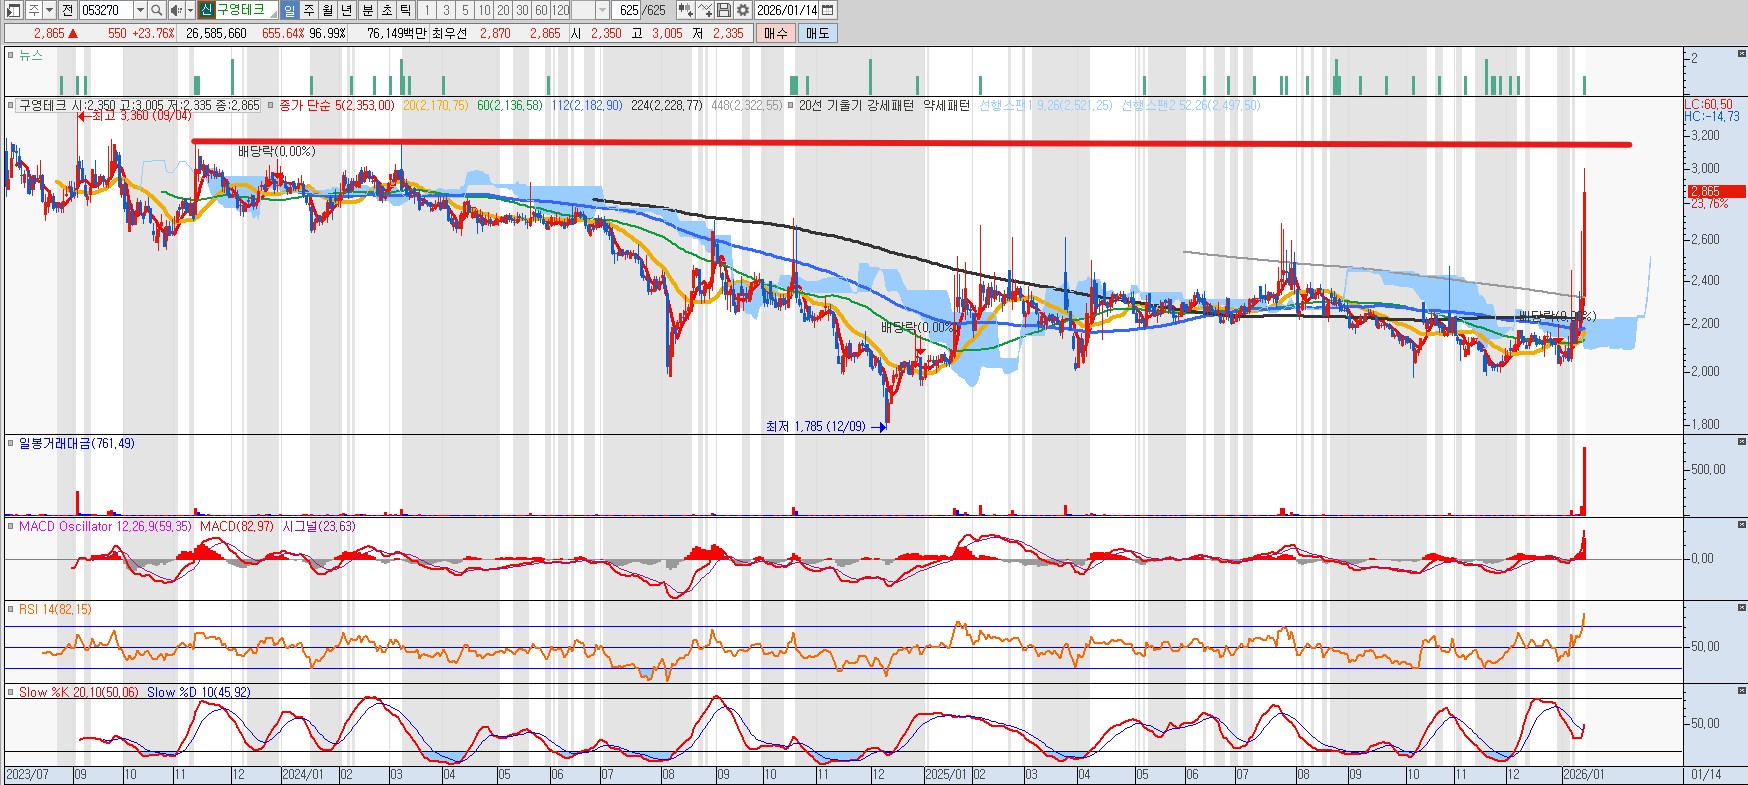Click the Slow %K panel label
Image resolution: width=1748 pixels, height=785 pixels.
click(78, 692)
